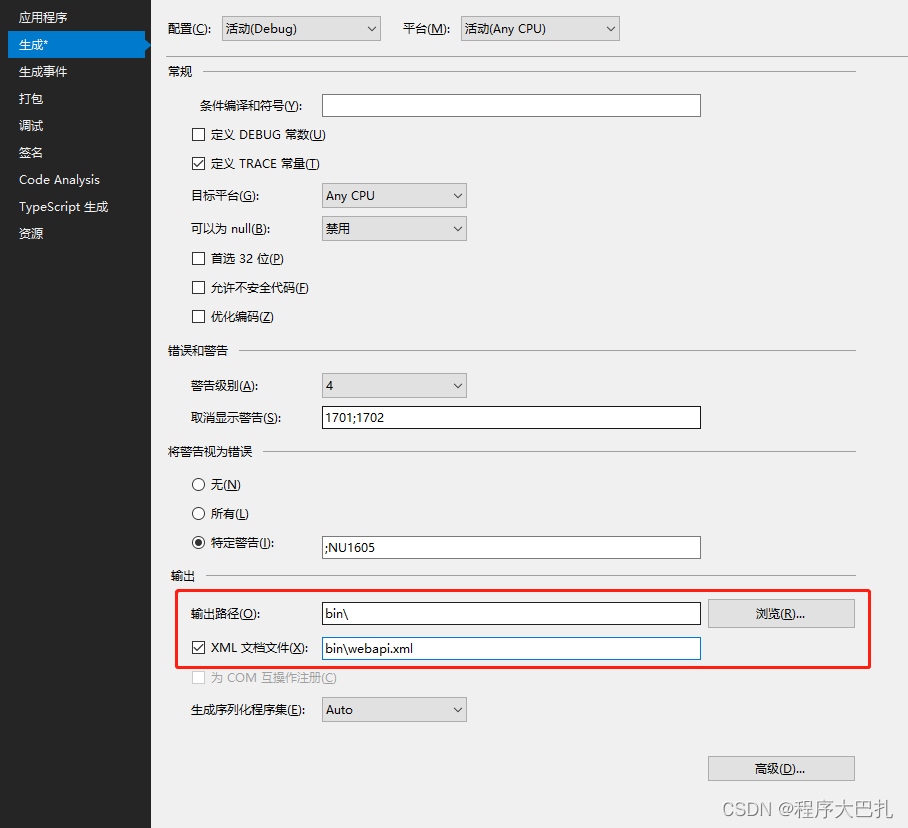Screen dimensions: 908x828
Task: Open the 生成序列化程序集 Auto dropdown
Action: 394,710
